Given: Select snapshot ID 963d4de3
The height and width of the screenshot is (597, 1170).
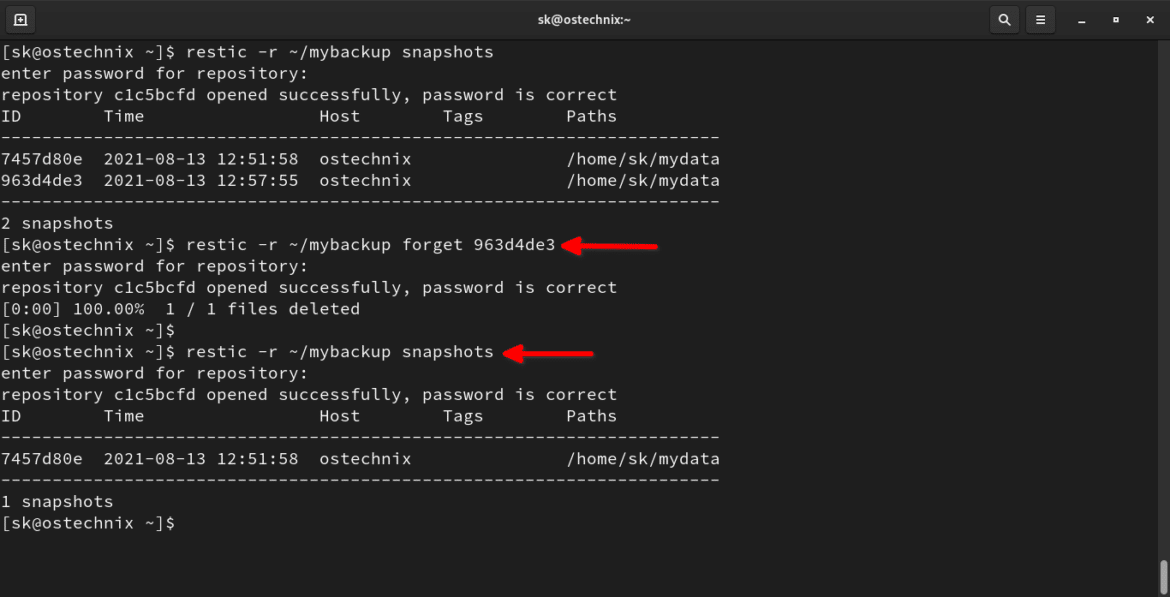Looking at the screenshot, I should [42, 180].
